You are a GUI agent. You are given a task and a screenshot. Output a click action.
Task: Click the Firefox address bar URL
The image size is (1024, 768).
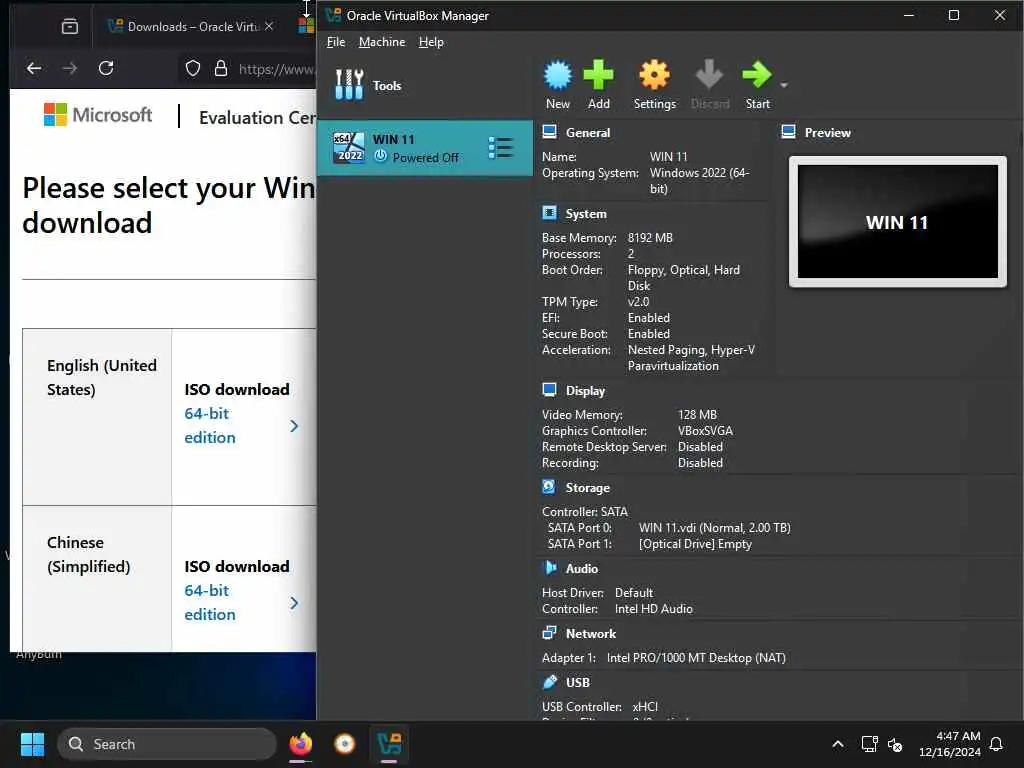[x=276, y=69]
